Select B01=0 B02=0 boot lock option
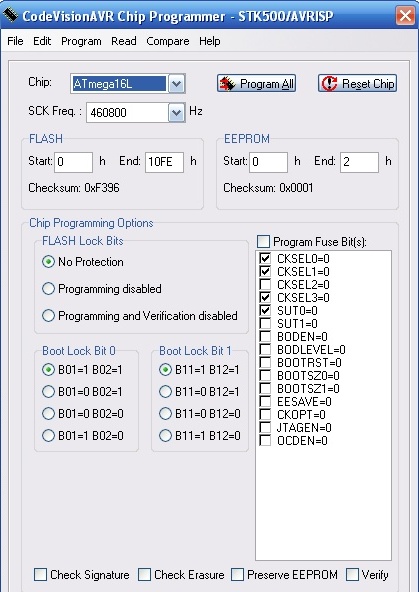Image resolution: width=419 pixels, height=592 pixels. tap(48, 414)
